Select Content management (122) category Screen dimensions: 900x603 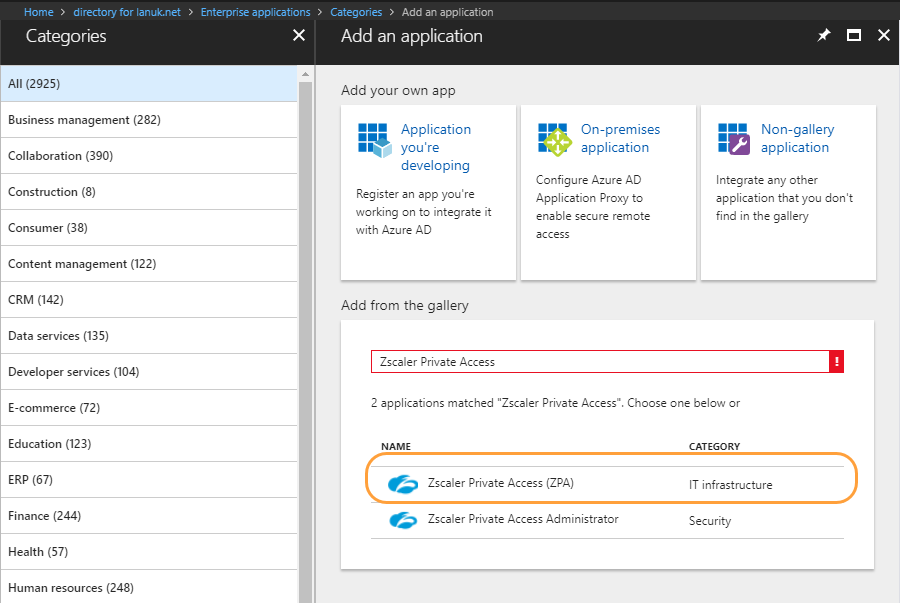coord(149,264)
